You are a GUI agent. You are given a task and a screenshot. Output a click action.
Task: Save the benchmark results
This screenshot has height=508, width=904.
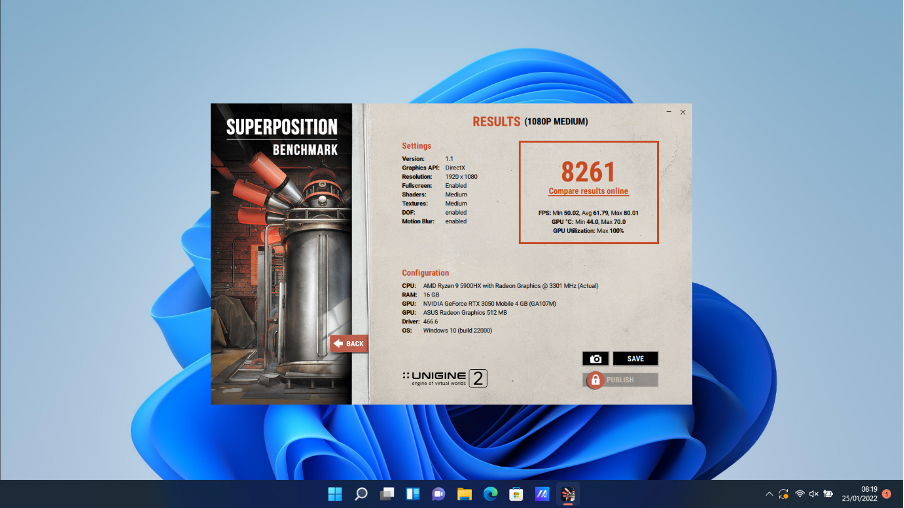[x=635, y=359]
